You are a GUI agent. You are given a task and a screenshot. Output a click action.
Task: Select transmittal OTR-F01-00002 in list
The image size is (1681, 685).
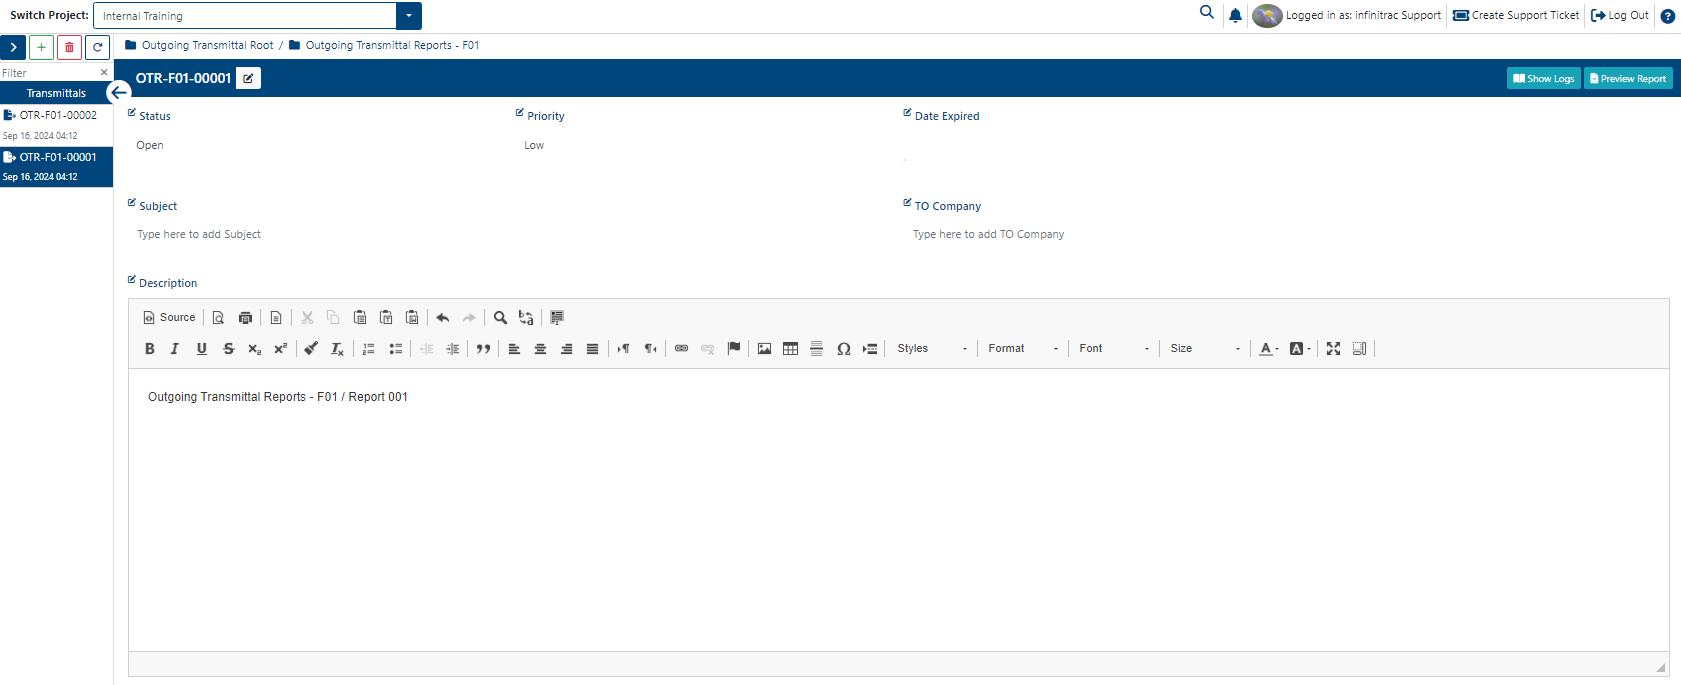tap(56, 125)
